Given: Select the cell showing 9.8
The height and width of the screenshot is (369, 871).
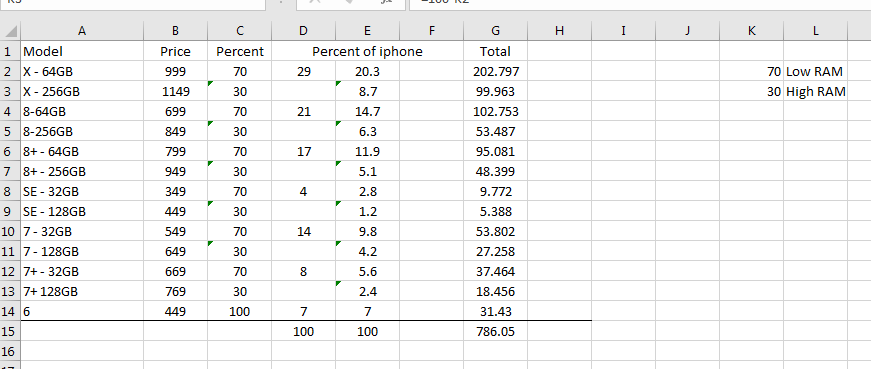Looking at the screenshot, I should tap(367, 232).
